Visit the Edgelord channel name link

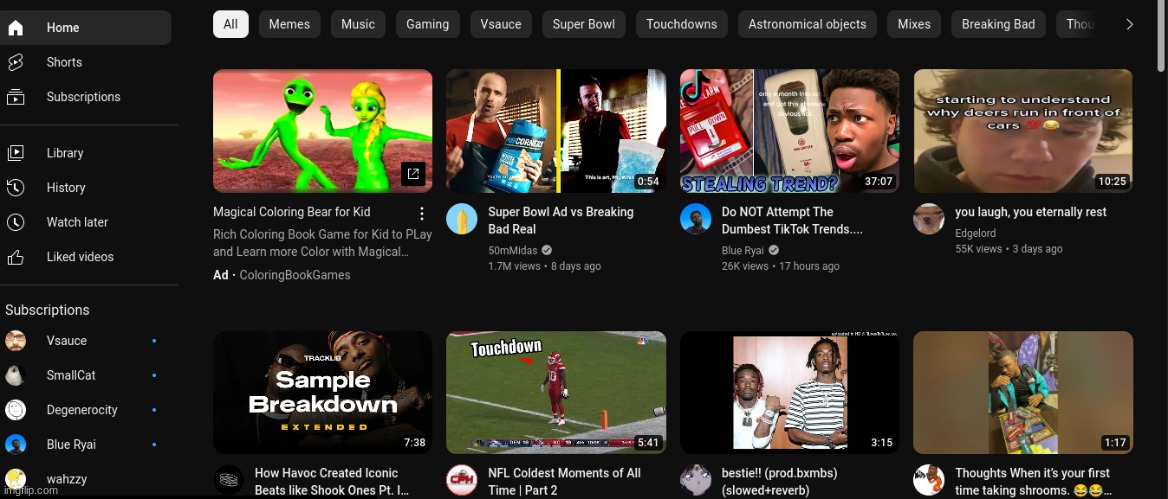(x=975, y=233)
